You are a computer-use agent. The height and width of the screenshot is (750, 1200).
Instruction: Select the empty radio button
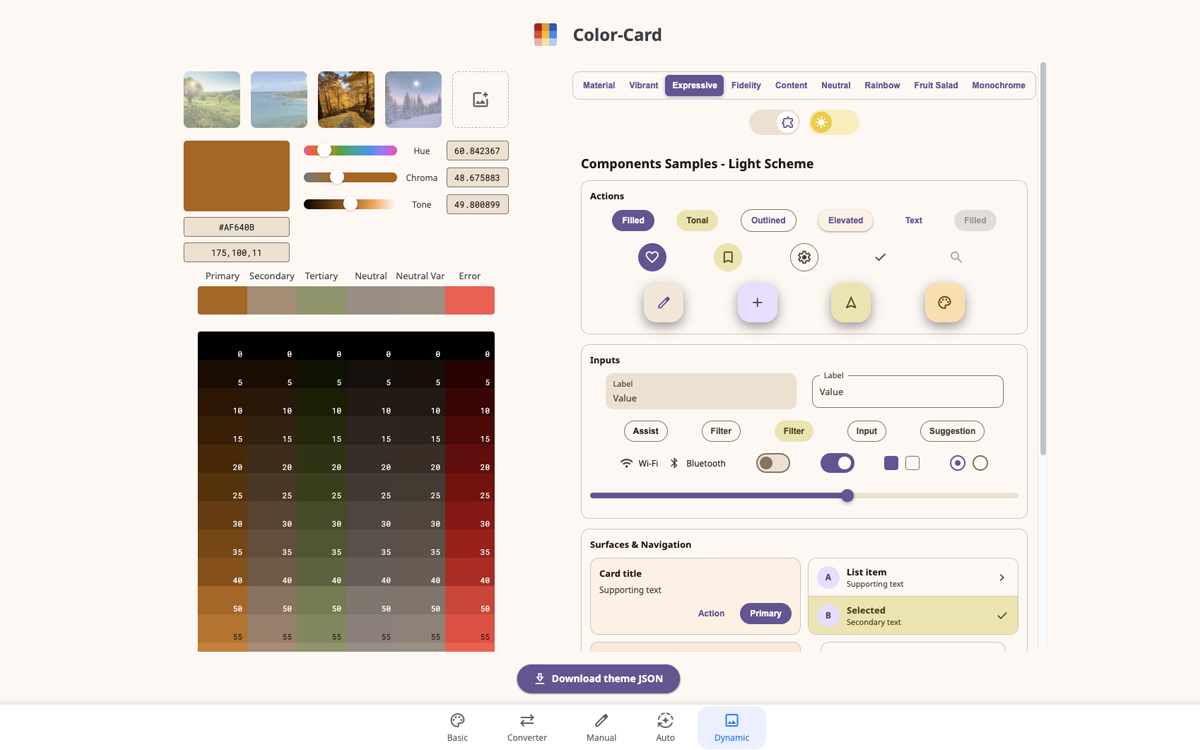coord(980,463)
